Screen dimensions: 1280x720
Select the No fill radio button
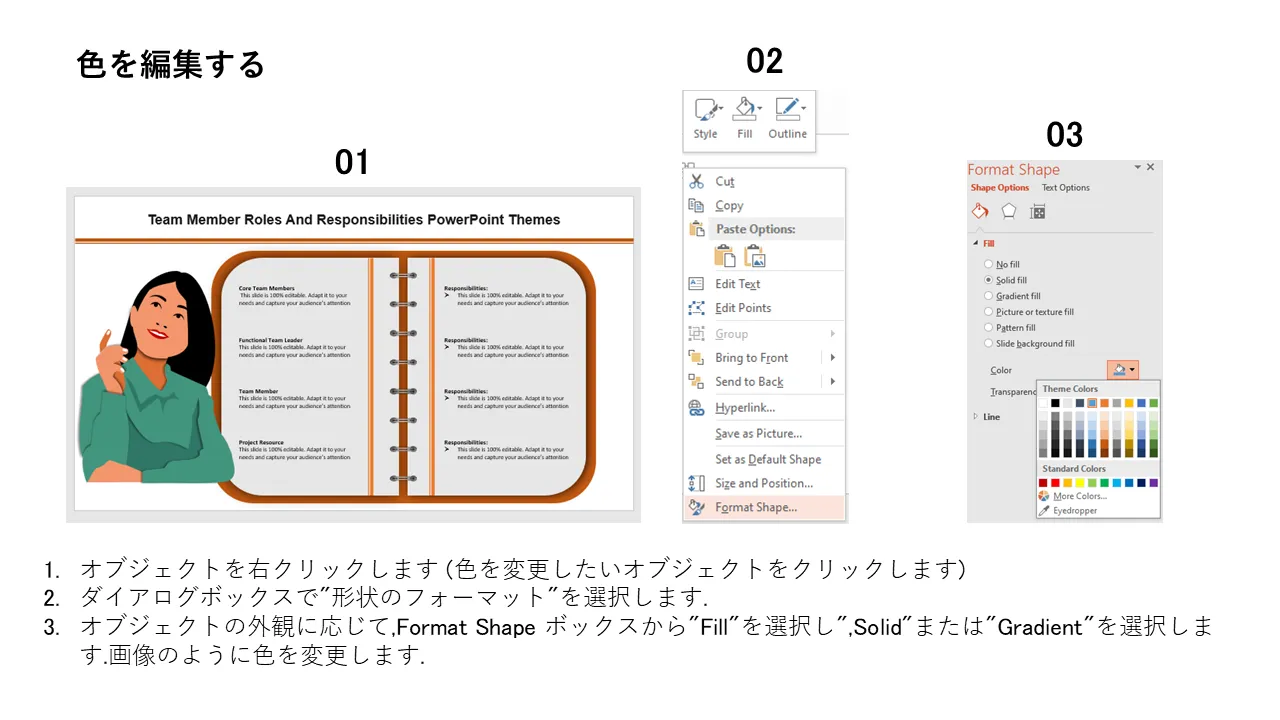989,265
